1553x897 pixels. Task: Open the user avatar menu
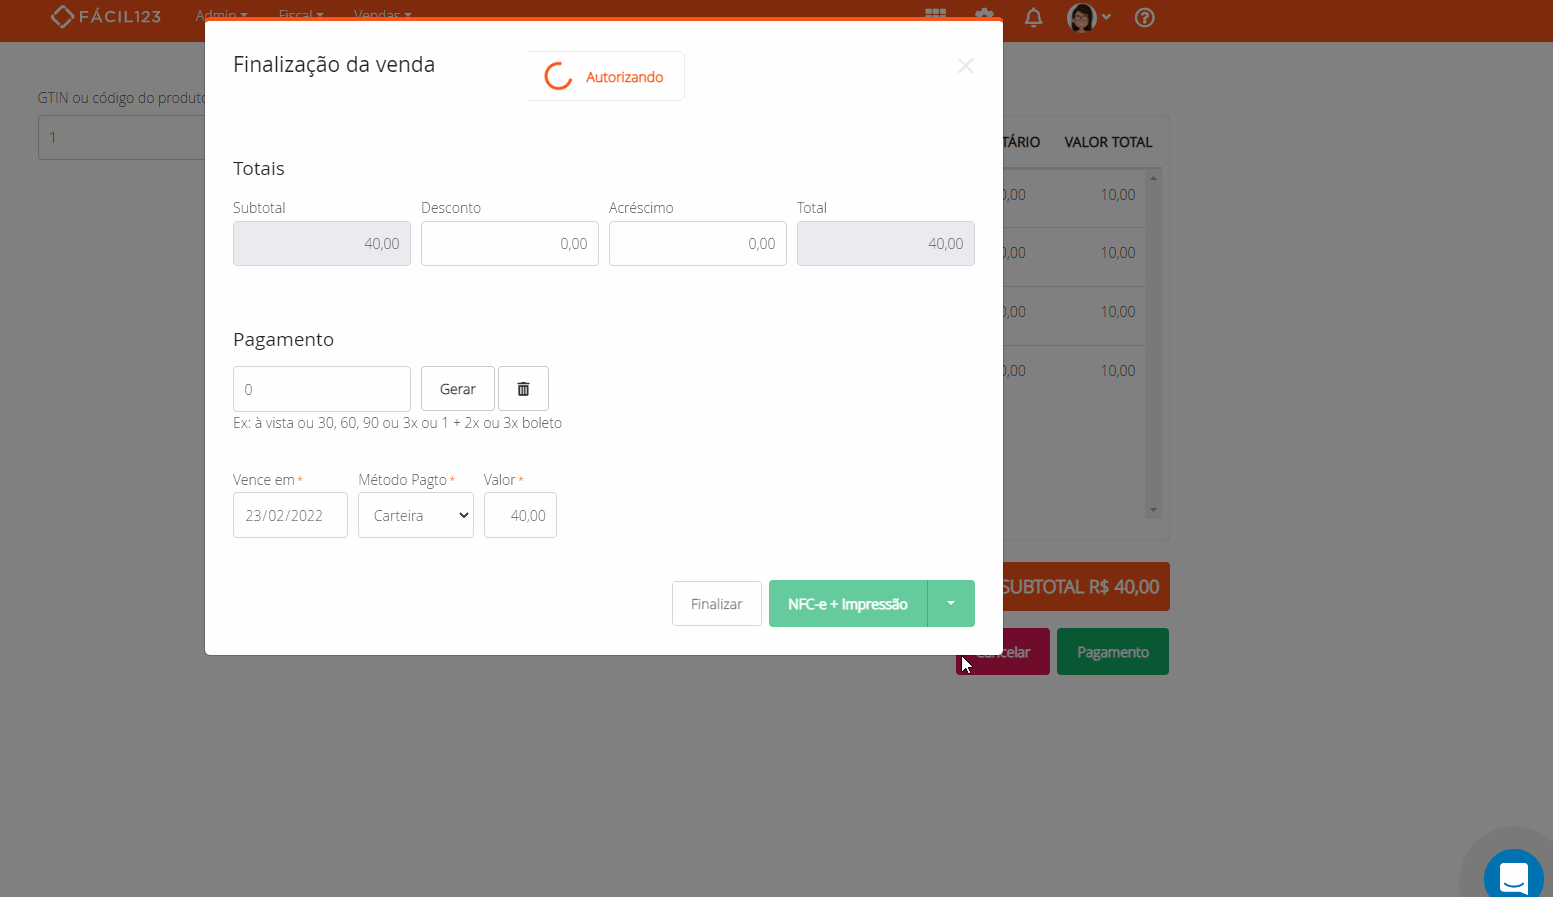coord(1088,17)
